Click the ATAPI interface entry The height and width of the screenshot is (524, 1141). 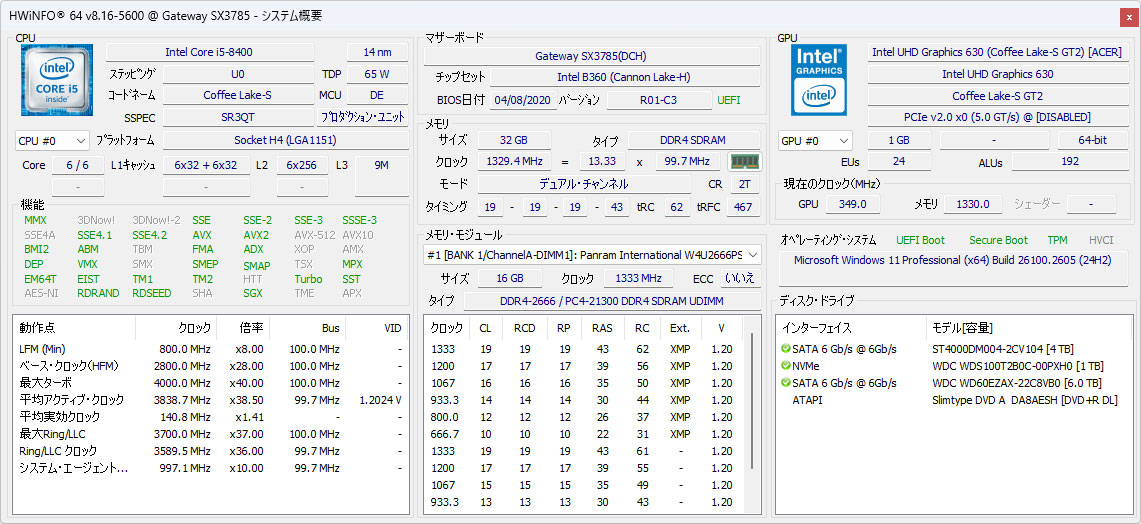click(x=808, y=400)
